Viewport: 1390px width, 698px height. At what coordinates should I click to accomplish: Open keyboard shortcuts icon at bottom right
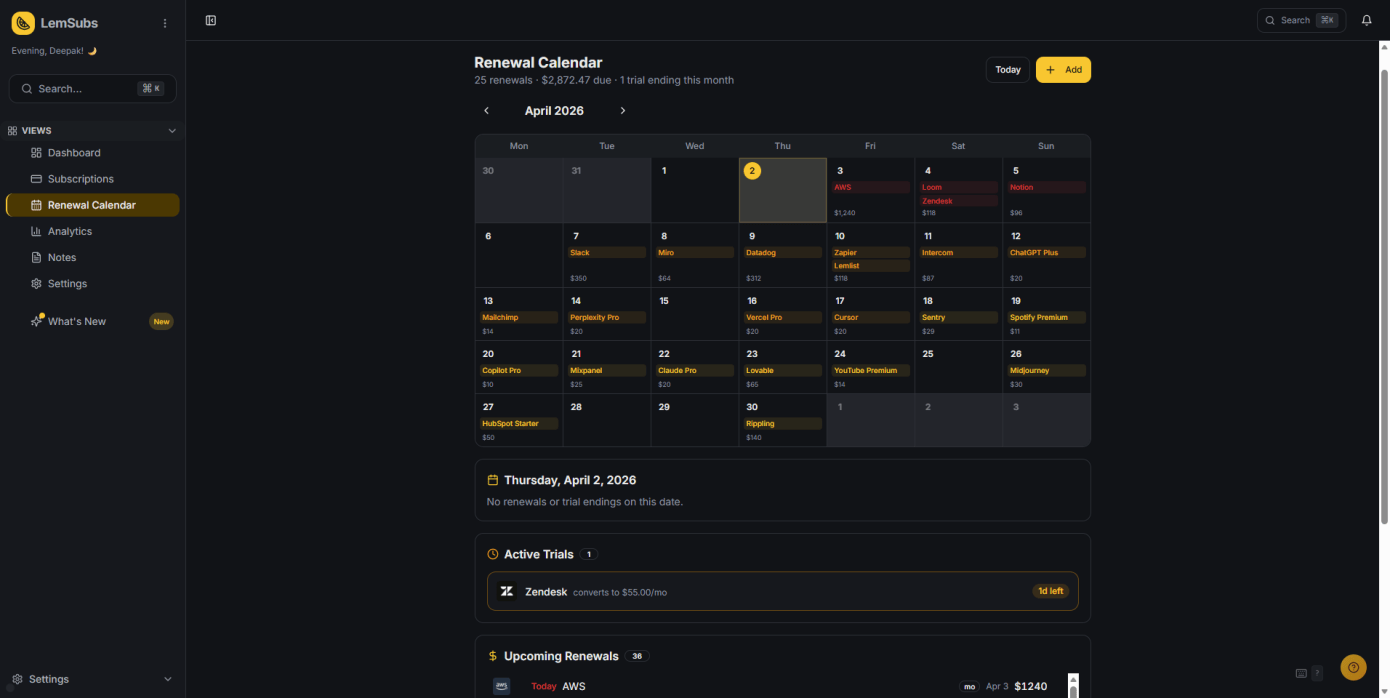[x=1301, y=673]
